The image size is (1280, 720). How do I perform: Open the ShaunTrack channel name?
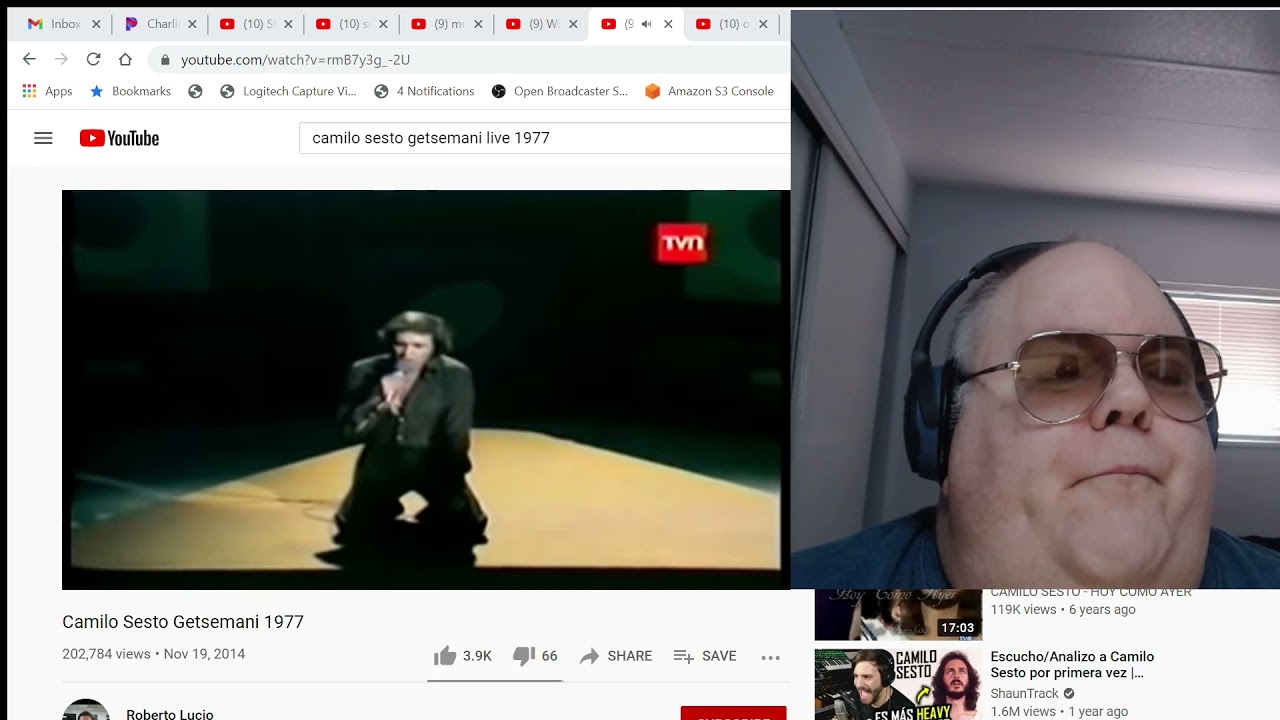(1024, 693)
